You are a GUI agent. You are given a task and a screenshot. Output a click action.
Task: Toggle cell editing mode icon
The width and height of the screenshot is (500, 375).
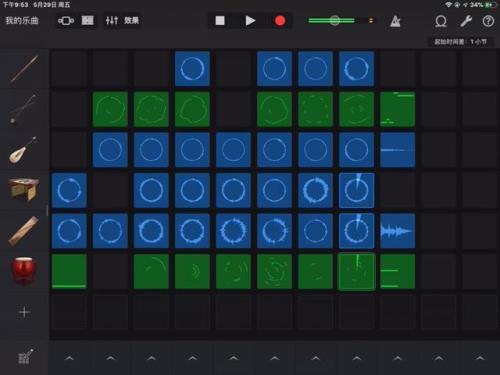click(25, 357)
